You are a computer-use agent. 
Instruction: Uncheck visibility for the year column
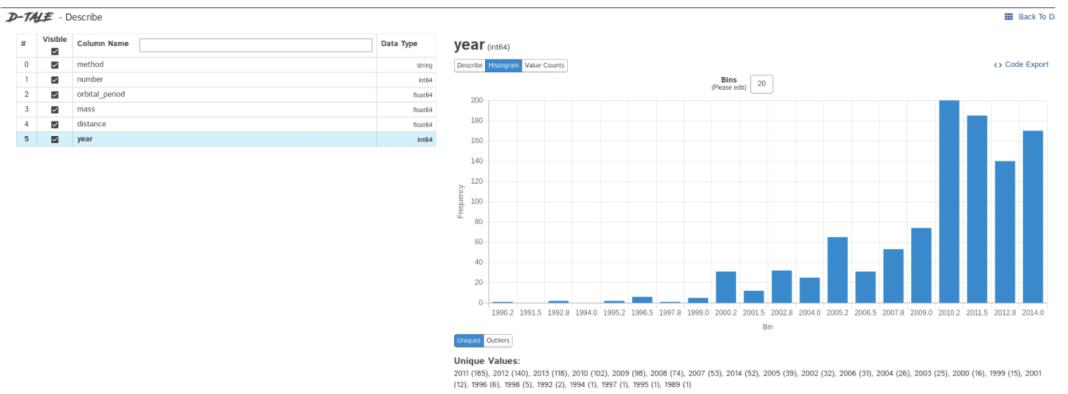55,139
